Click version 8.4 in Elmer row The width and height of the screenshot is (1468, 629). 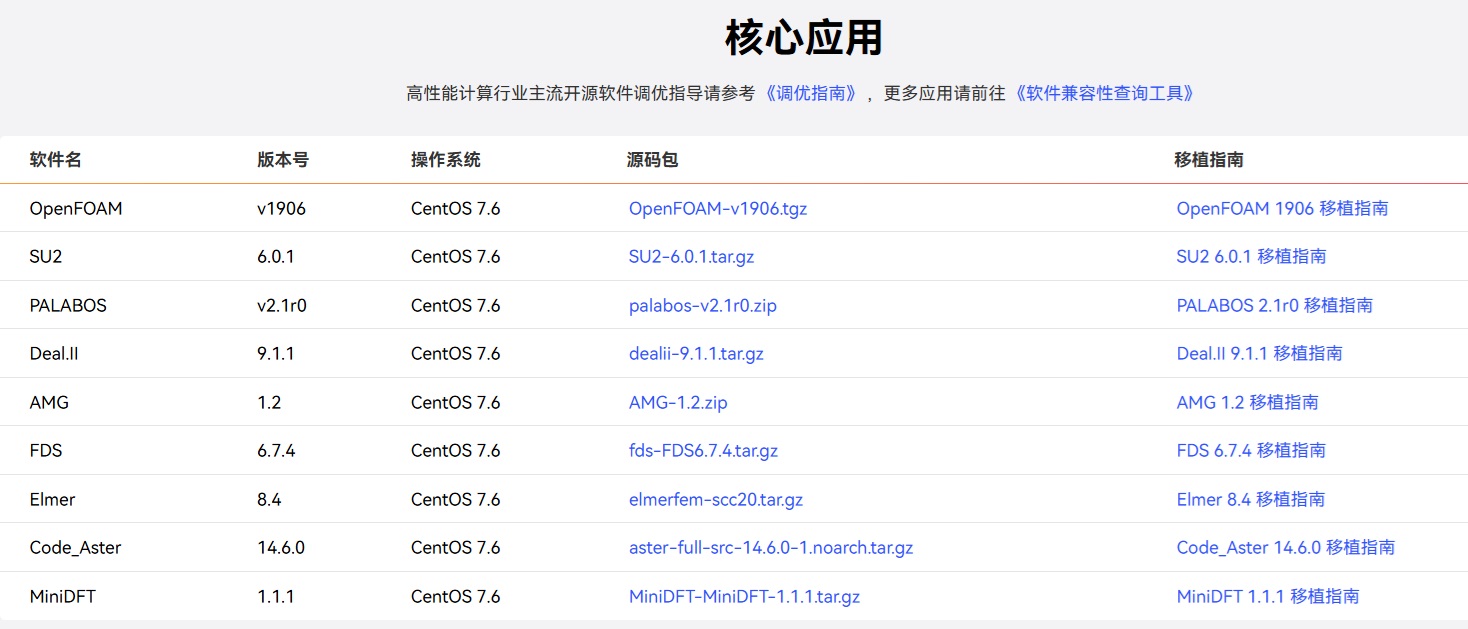tap(269, 499)
